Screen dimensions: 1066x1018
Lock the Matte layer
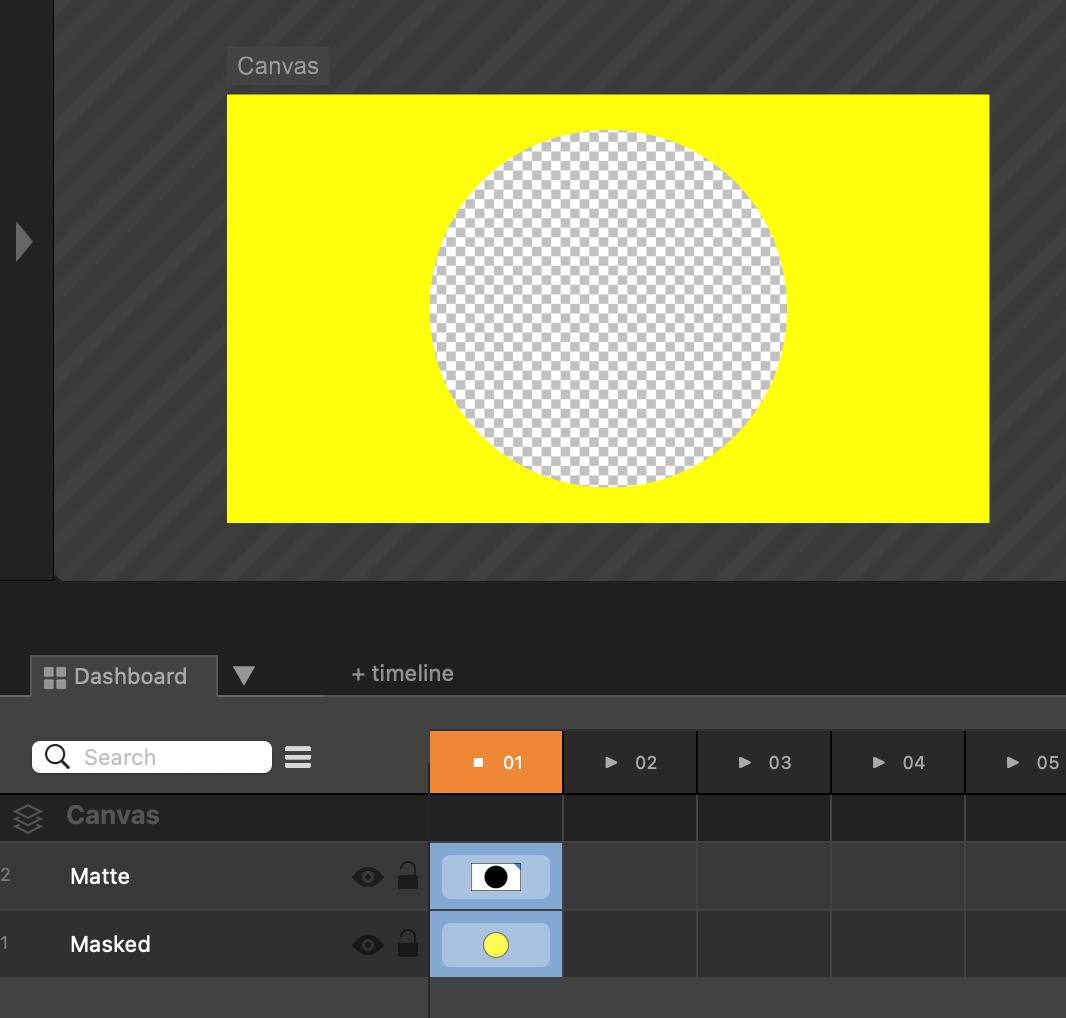point(408,877)
